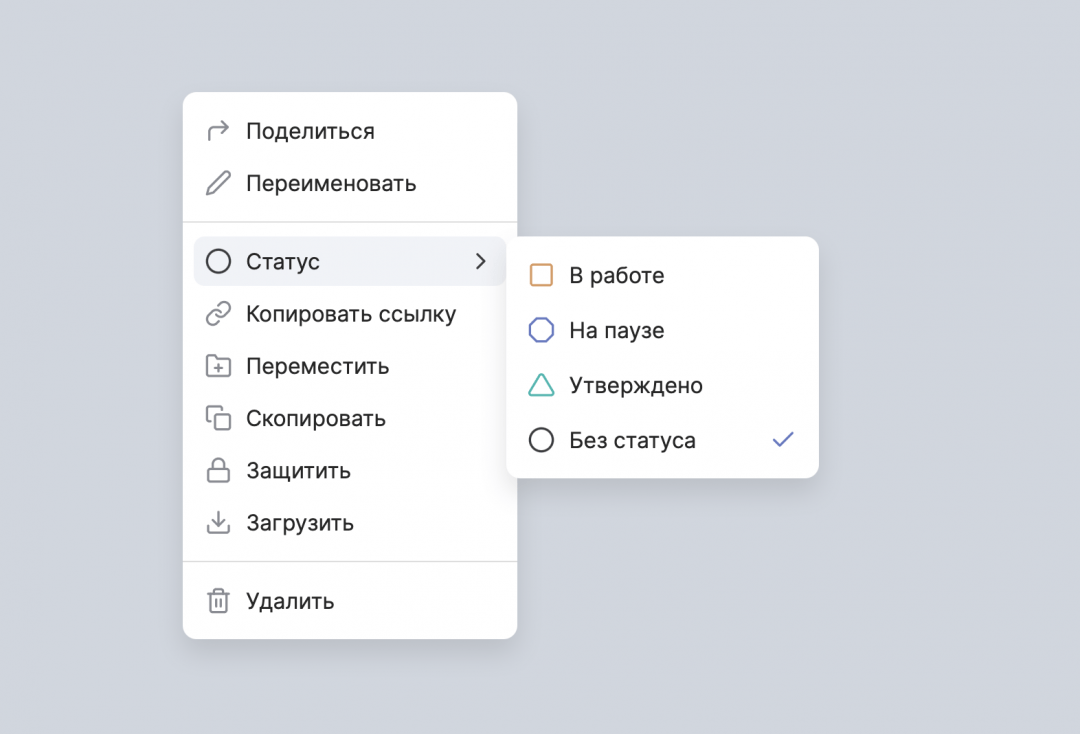The height and width of the screenshot is (734, 1080).
Task: Select the 'Без статуса' status option
Action: pyautogui.click(x=632, y=441)
